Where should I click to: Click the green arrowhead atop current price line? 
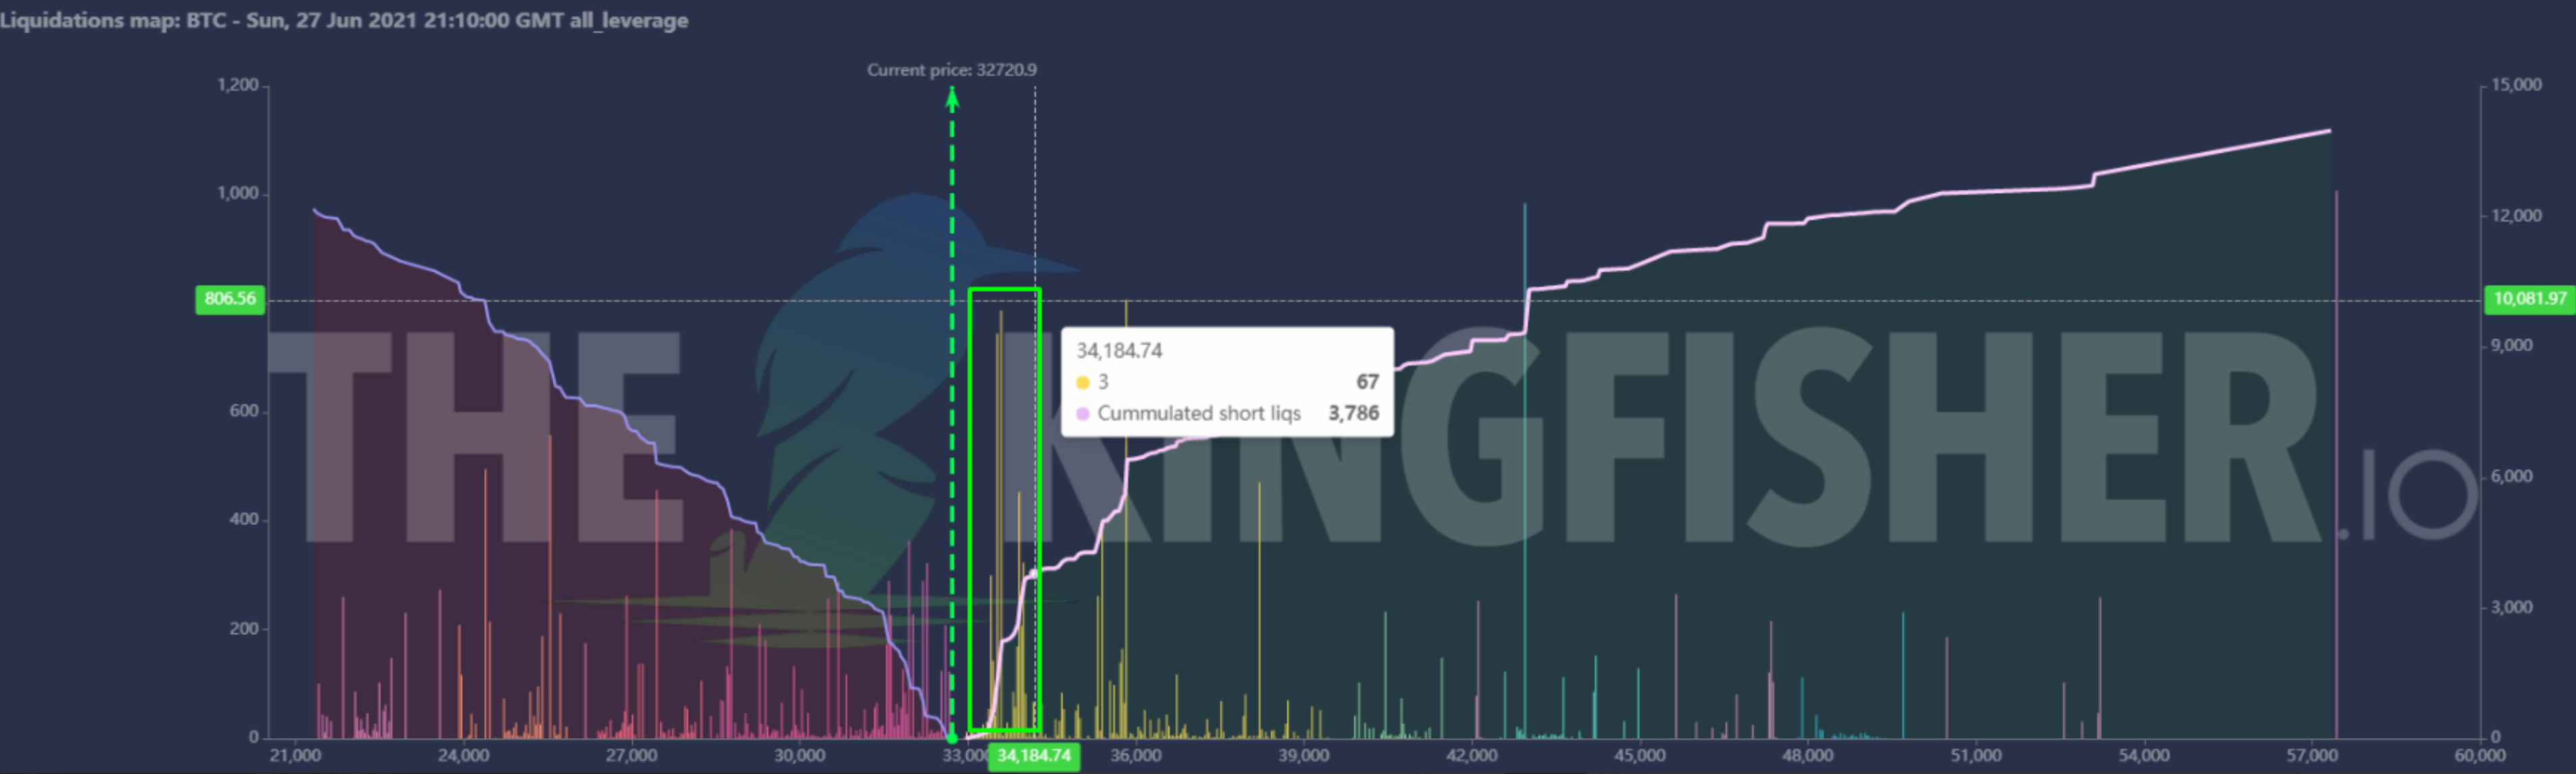click(952, 97)
